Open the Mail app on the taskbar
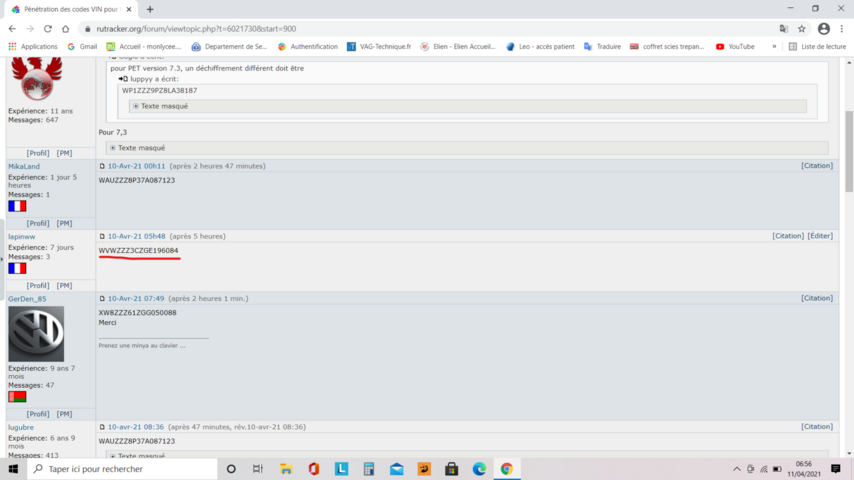The height and width of the screenshot is (480, 854). pos(396,469)
